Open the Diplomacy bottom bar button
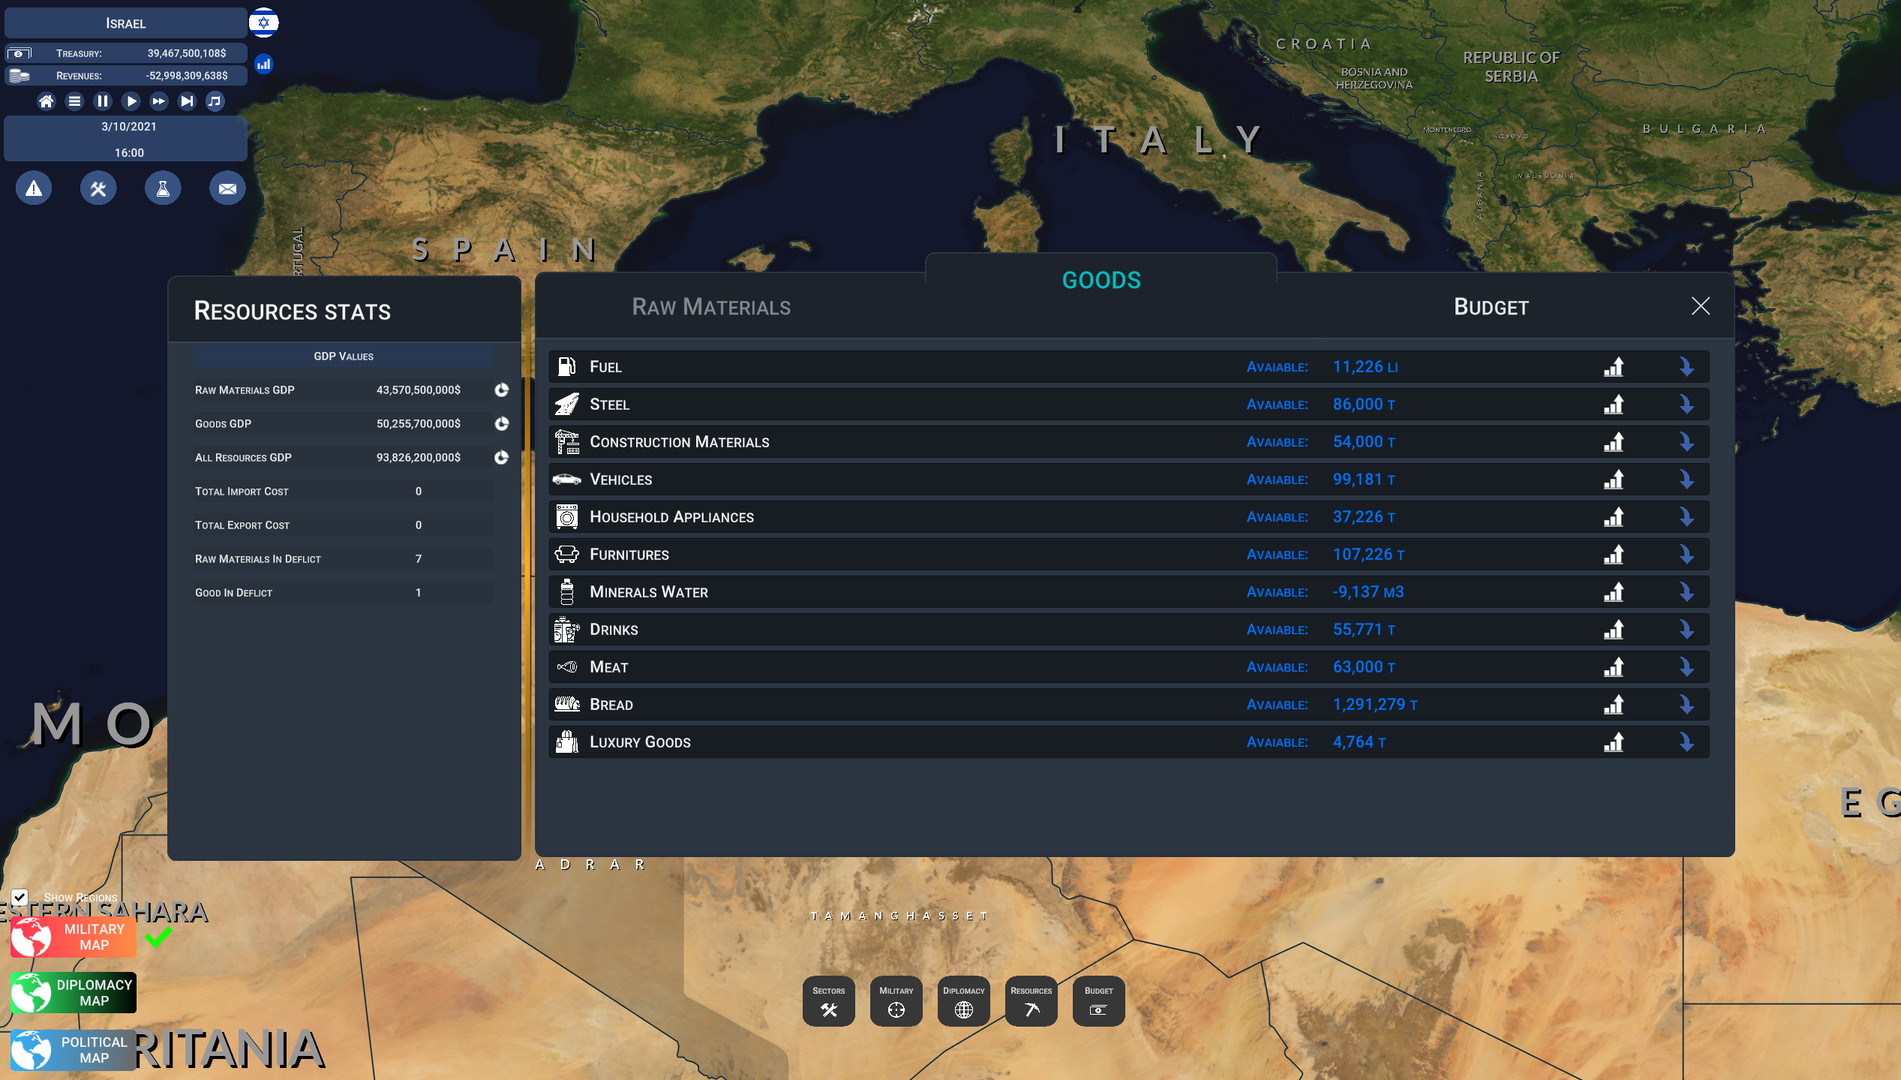The height and width of the screenshot is (1080, 1901). 963,1001
